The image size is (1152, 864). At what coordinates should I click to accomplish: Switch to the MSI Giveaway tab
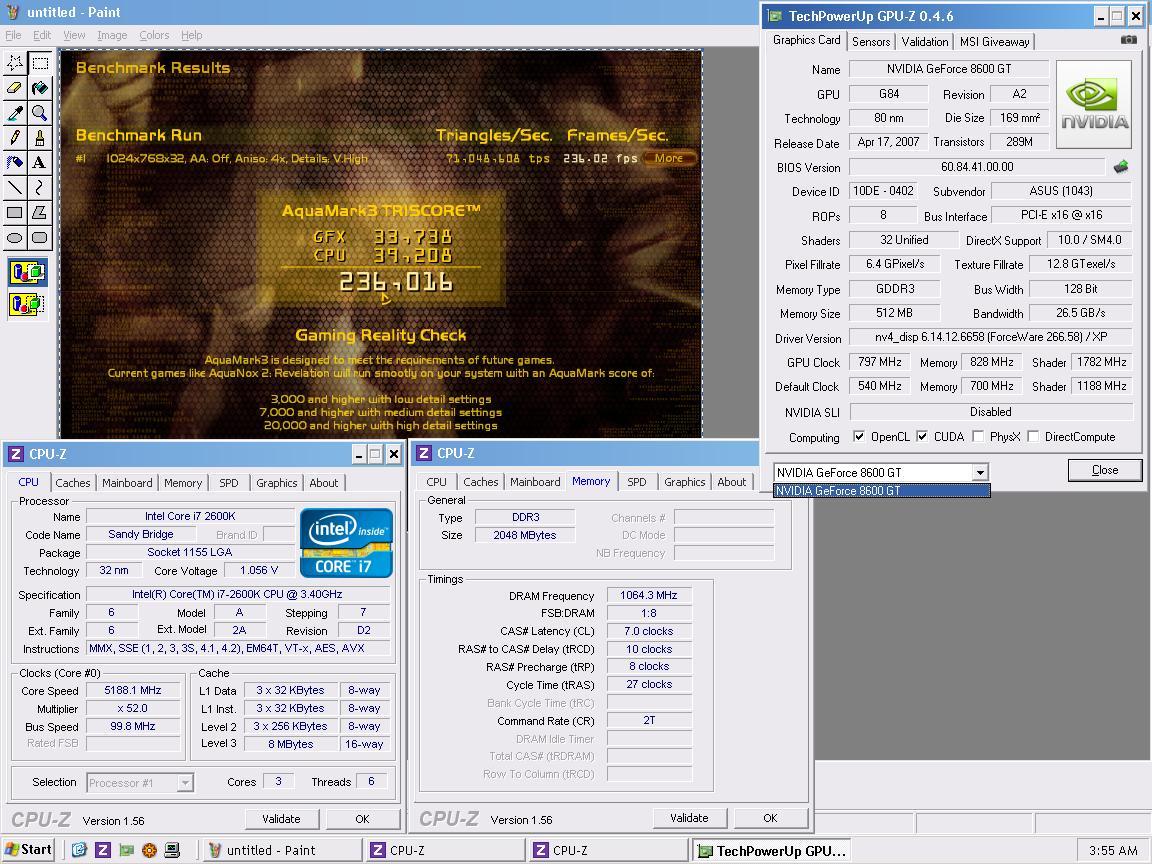pyautogui.click(x=994, y=42)
